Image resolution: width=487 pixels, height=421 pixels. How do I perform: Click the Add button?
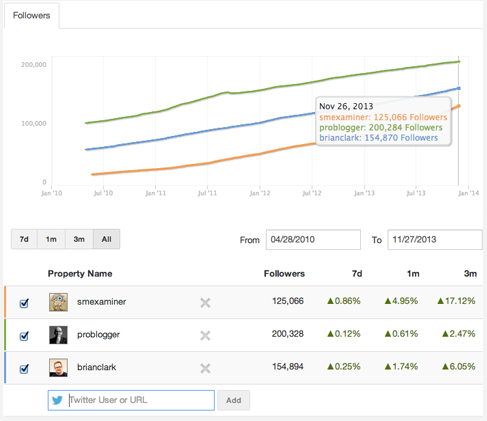pos(234,400)
